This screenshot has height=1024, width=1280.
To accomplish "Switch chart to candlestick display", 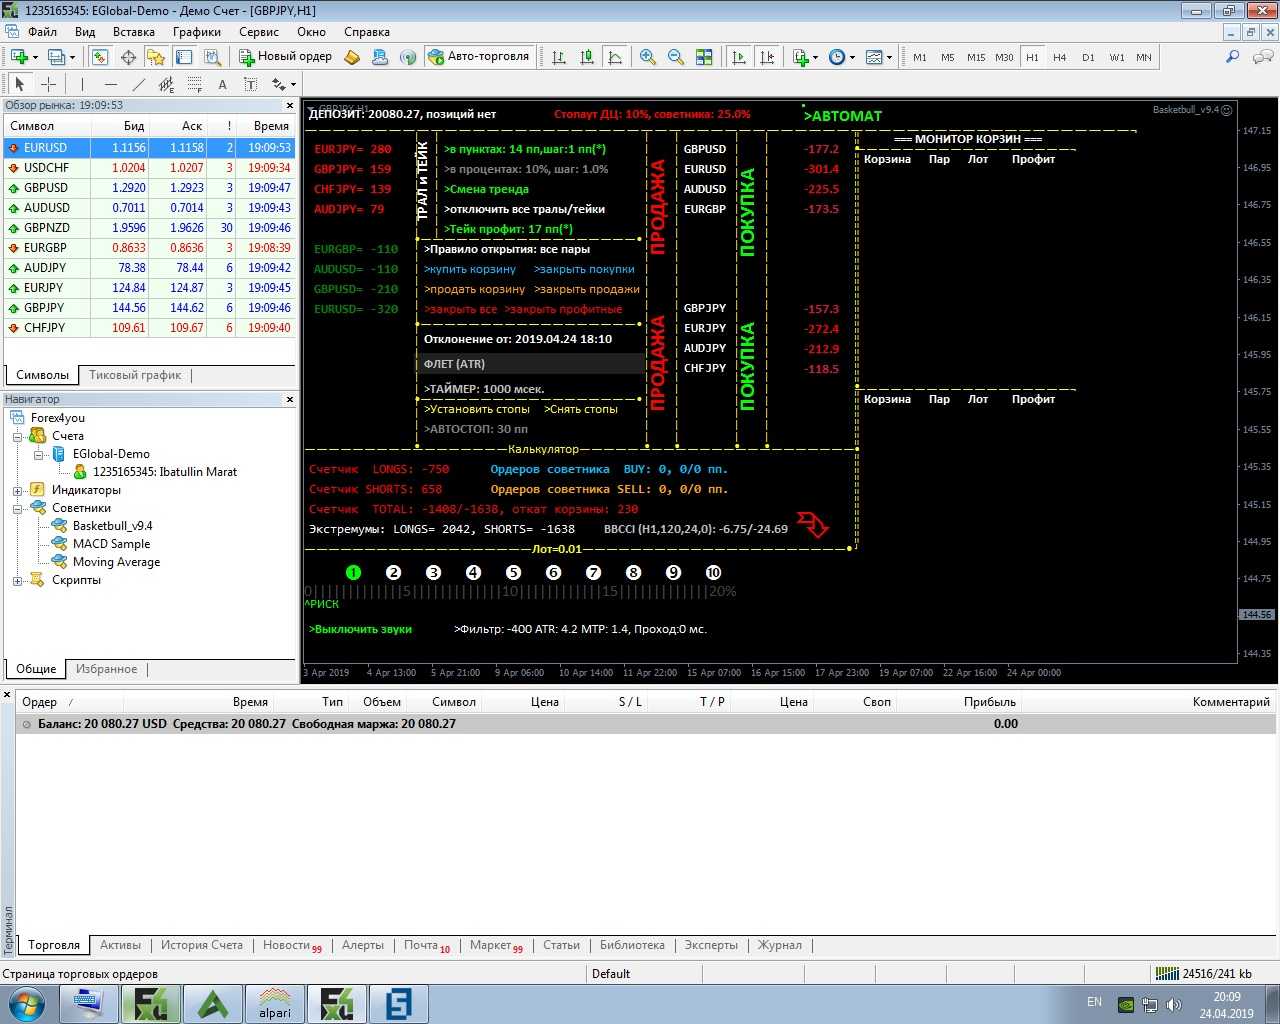I will click(x=587, y=57).
